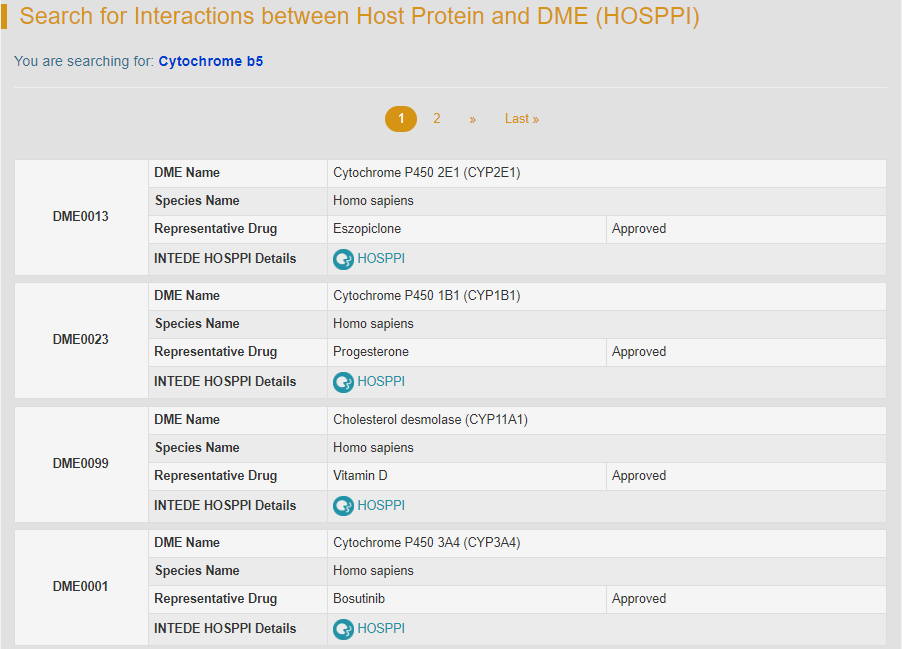The width and height of the screenshot is (902, 649).
Task: Select the current page 1 button
Action: (401, 119)
